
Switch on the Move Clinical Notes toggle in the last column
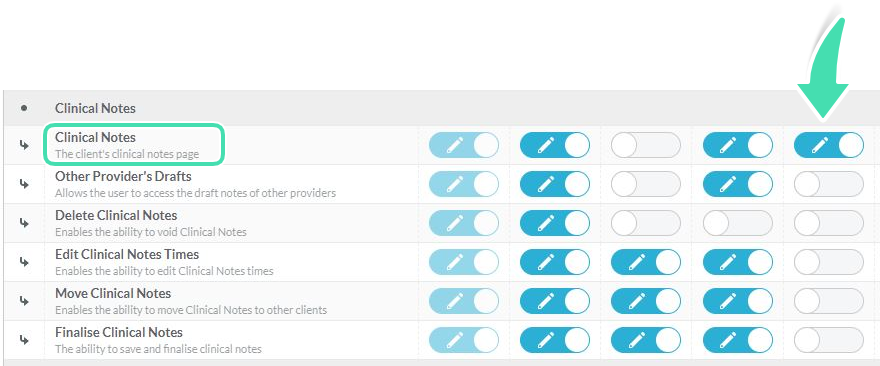(828, 301)
